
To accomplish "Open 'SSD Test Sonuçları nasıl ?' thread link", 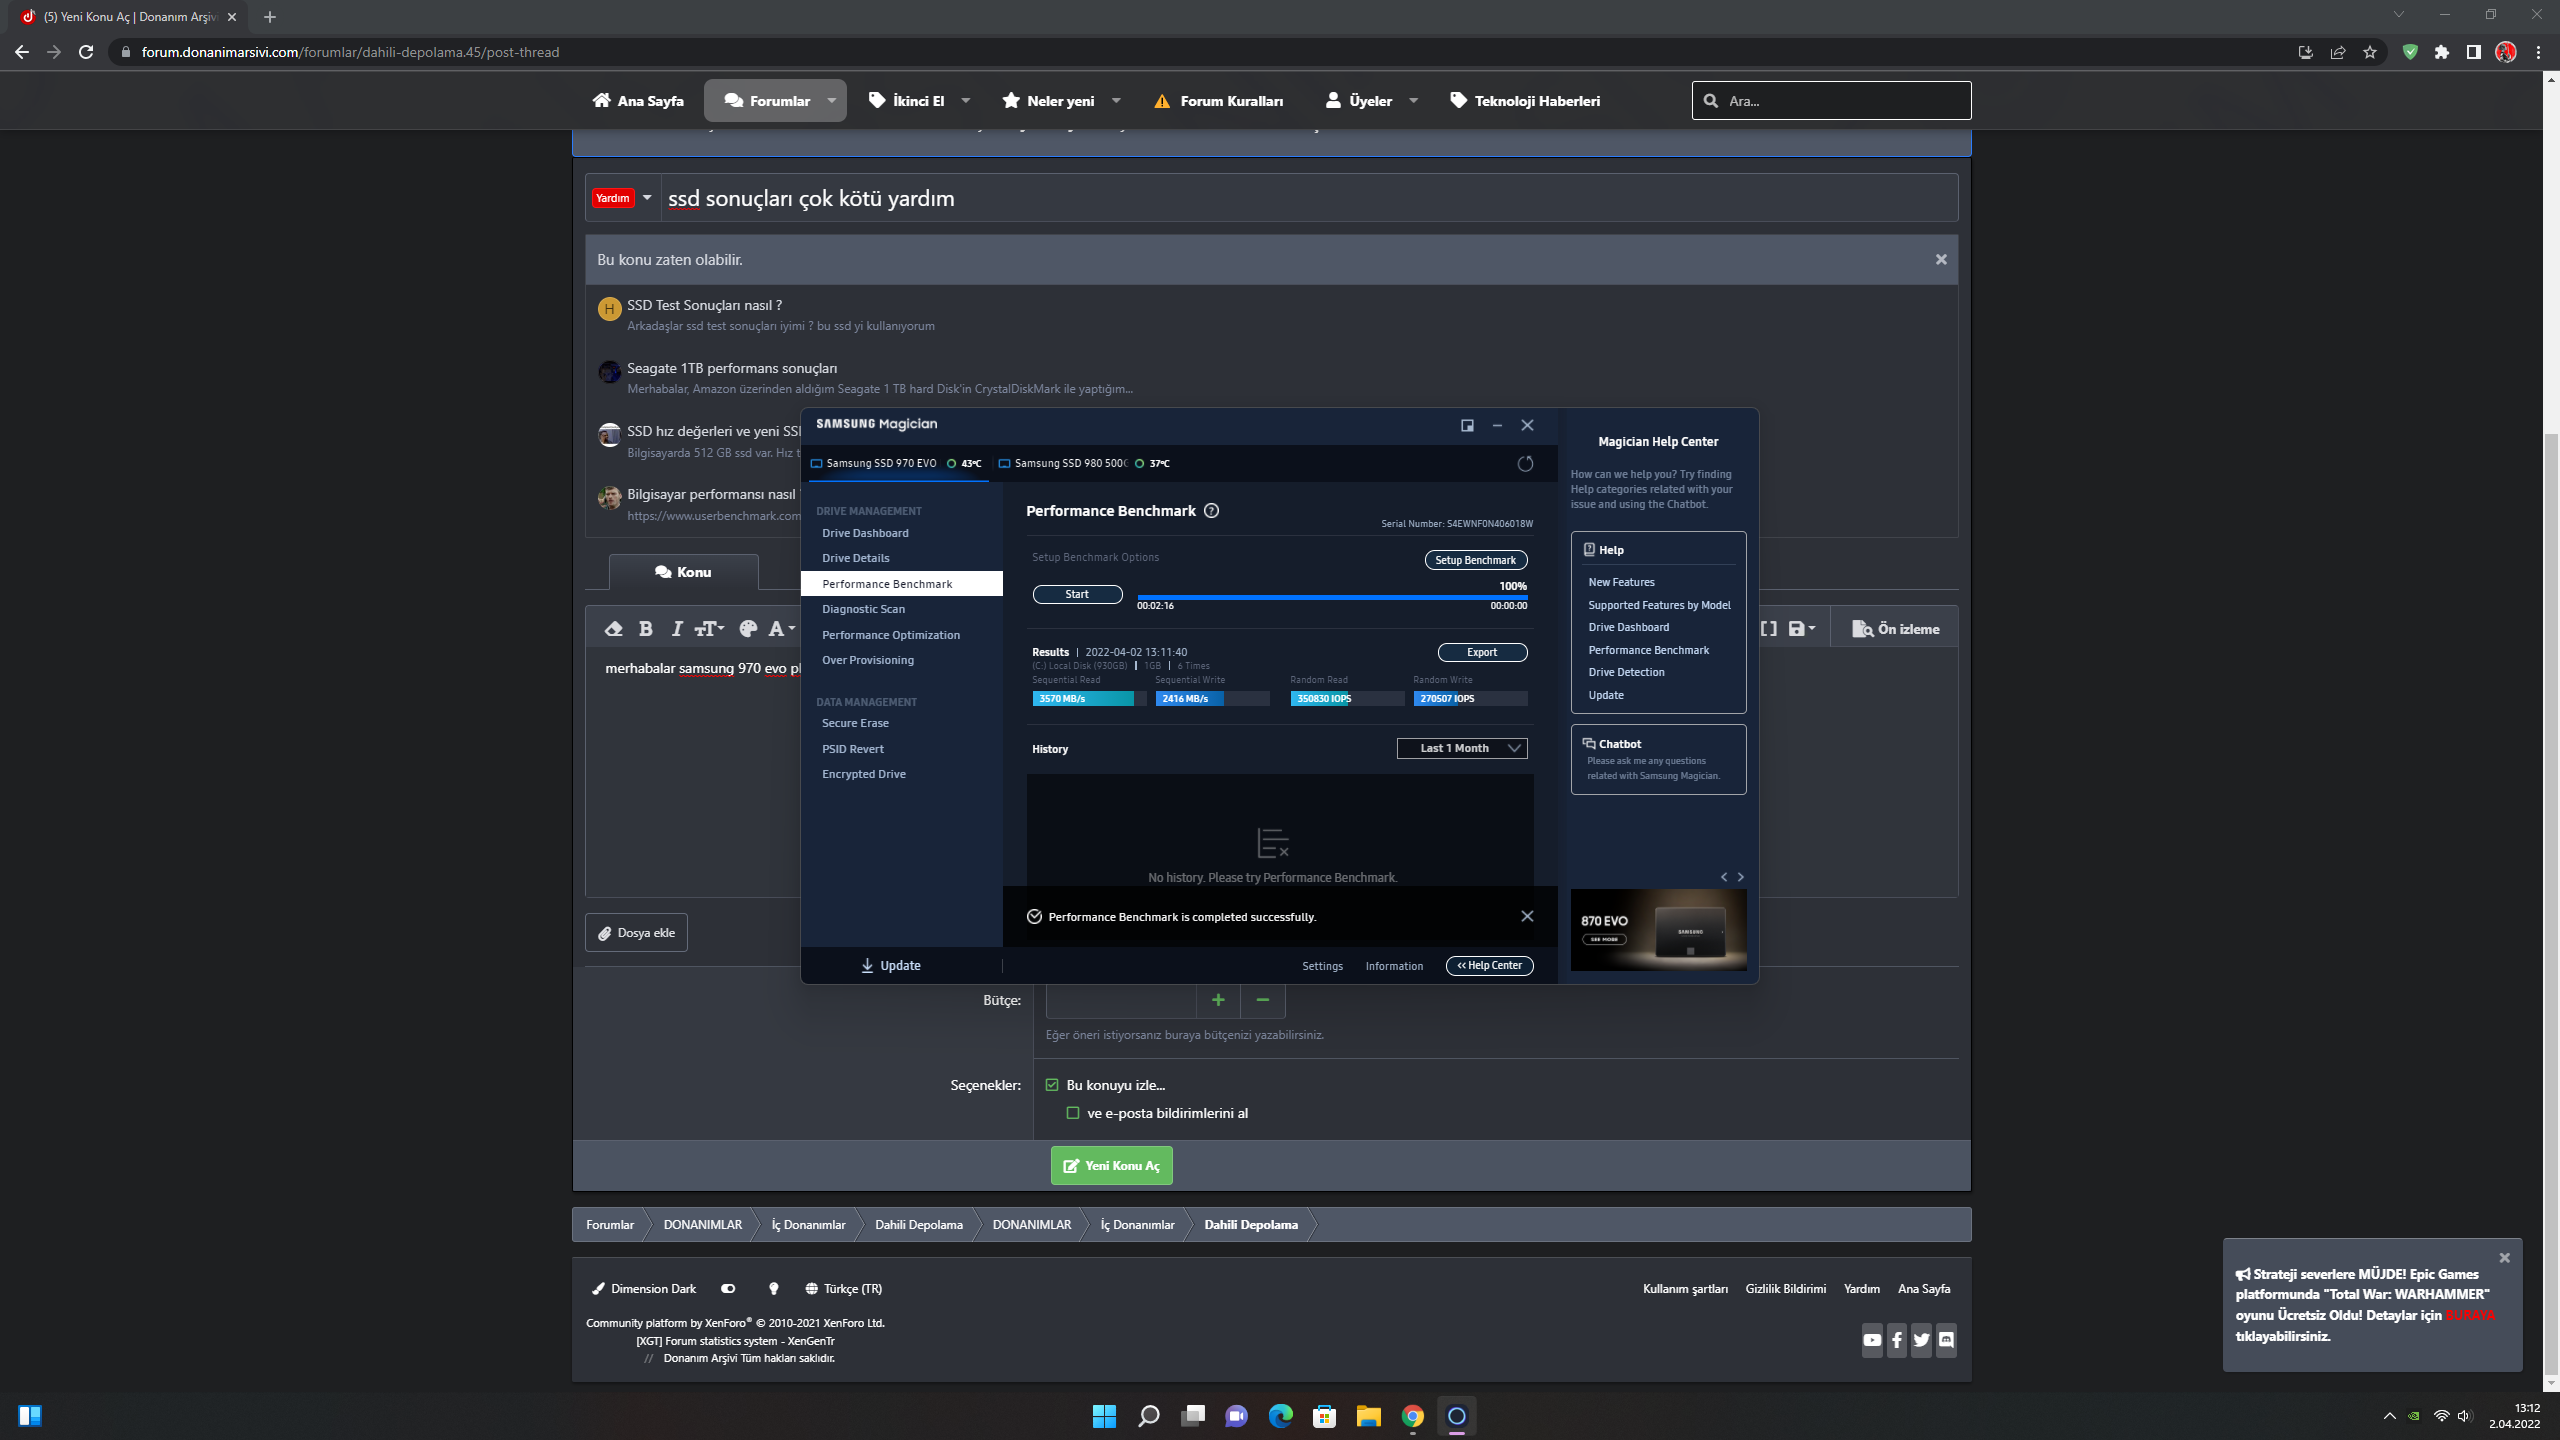I will point(704,305).
